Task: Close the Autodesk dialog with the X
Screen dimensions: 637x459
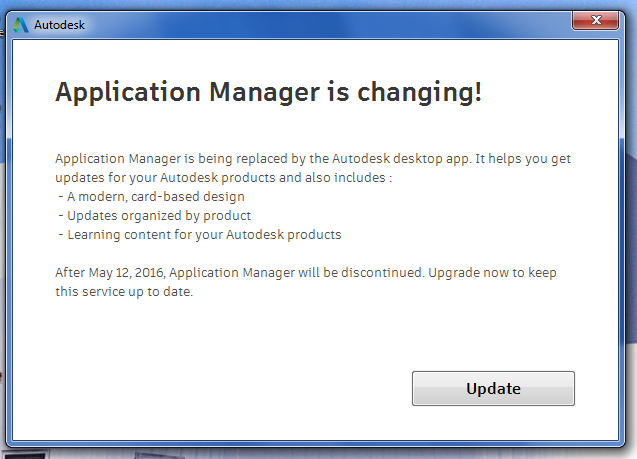Action: (x=596, y=20)
